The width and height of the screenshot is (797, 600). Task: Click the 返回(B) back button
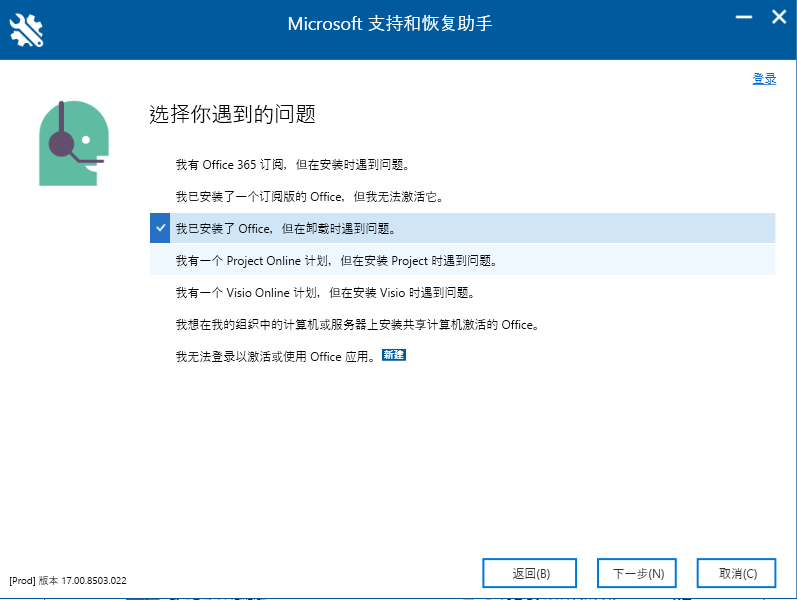(530, 574)
